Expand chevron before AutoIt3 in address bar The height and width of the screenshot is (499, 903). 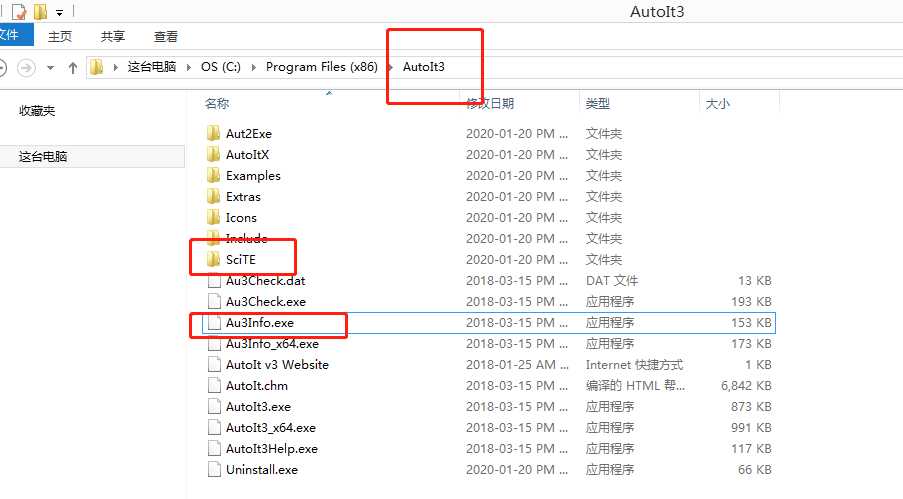[390, 67]
